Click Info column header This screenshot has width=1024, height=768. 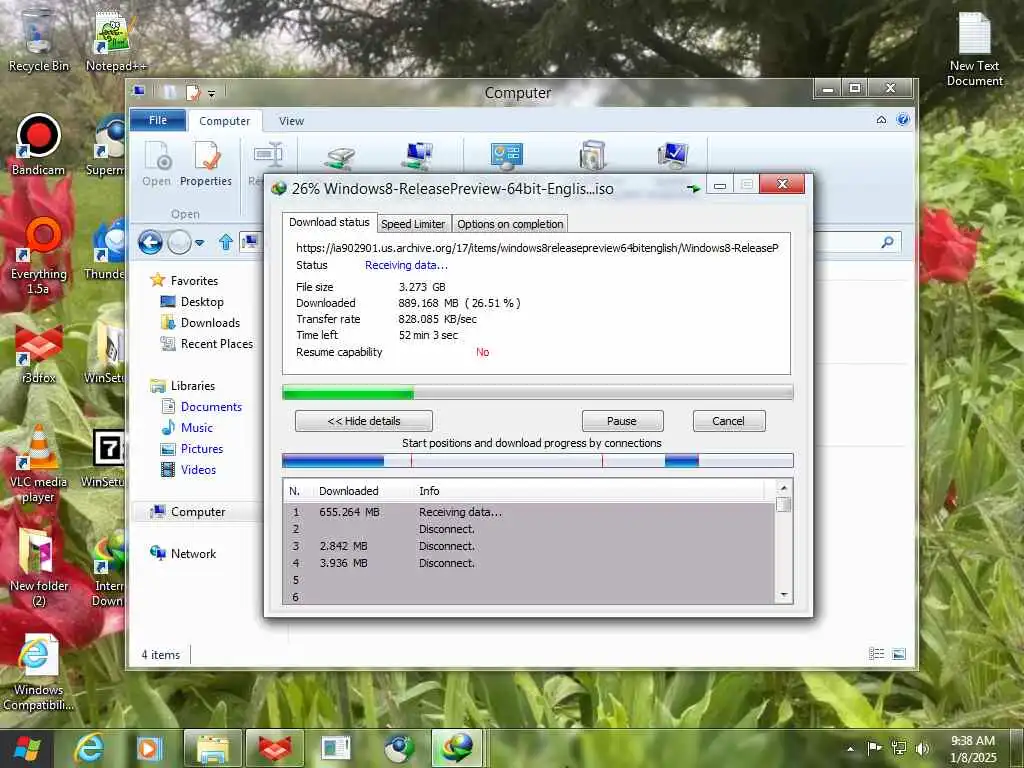(429, 490)
